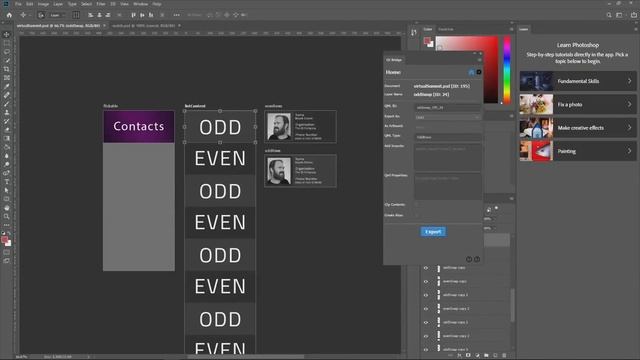Toggle the Auto-Select checkbox in options bar

coord(41,15)
